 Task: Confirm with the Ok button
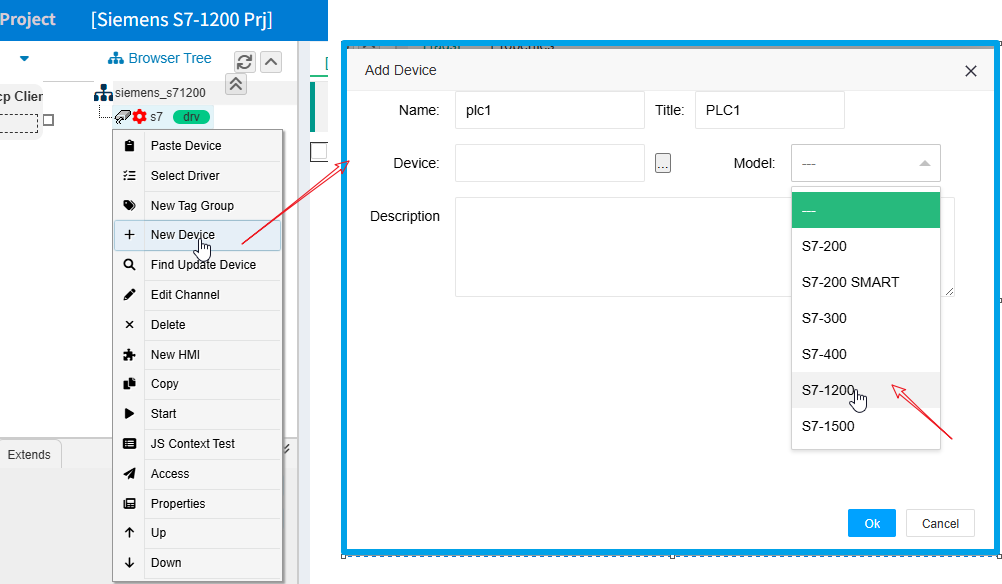[x=872, y=523]
